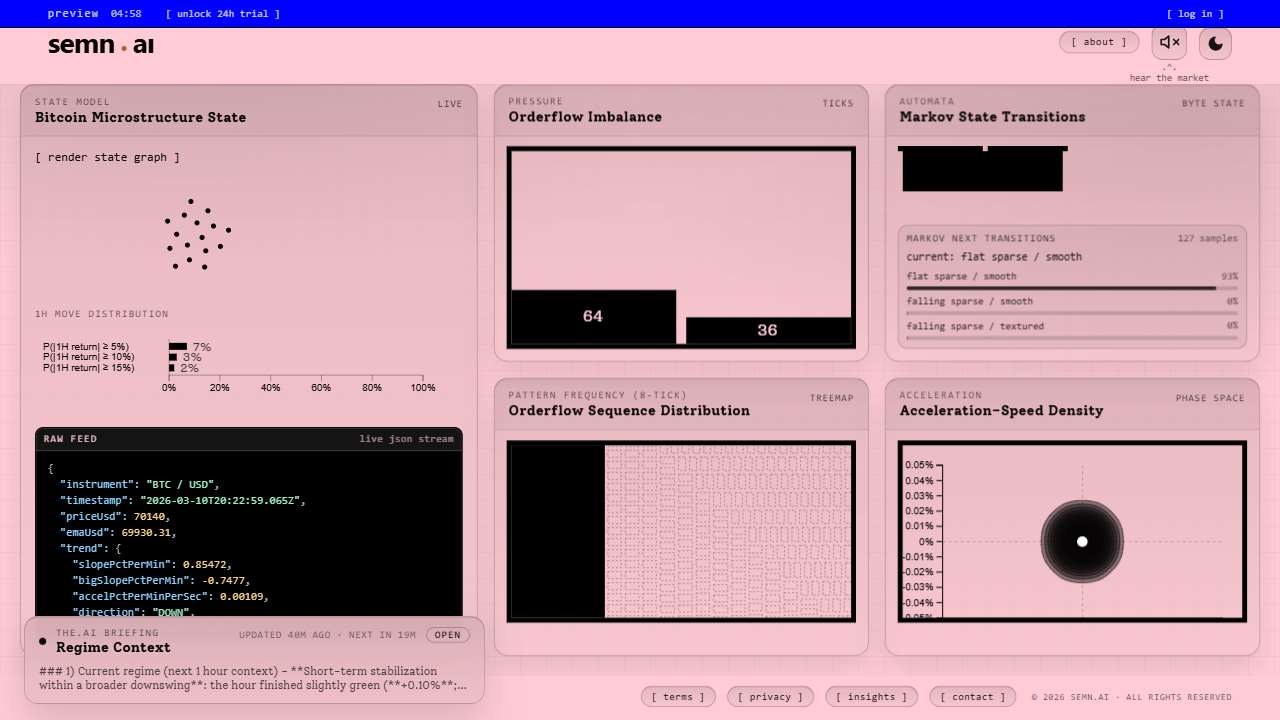The width and height of the screenshot is (1280, 720).
Task: Render the state graph
Action: (x=108, y=157)
